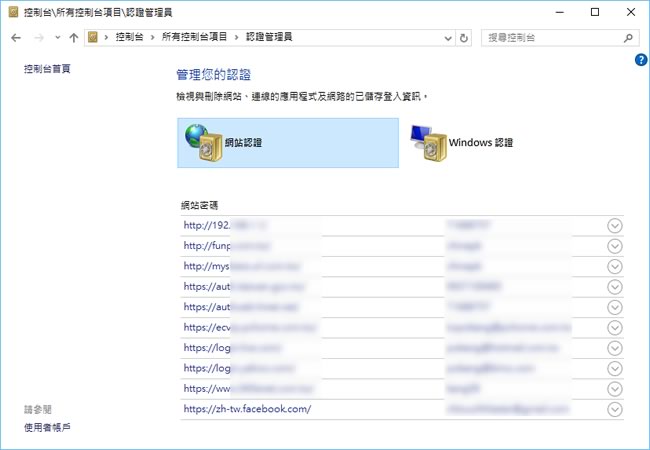Select 網站認證 vault
The image size is (650, 450).
click(288, 143)
